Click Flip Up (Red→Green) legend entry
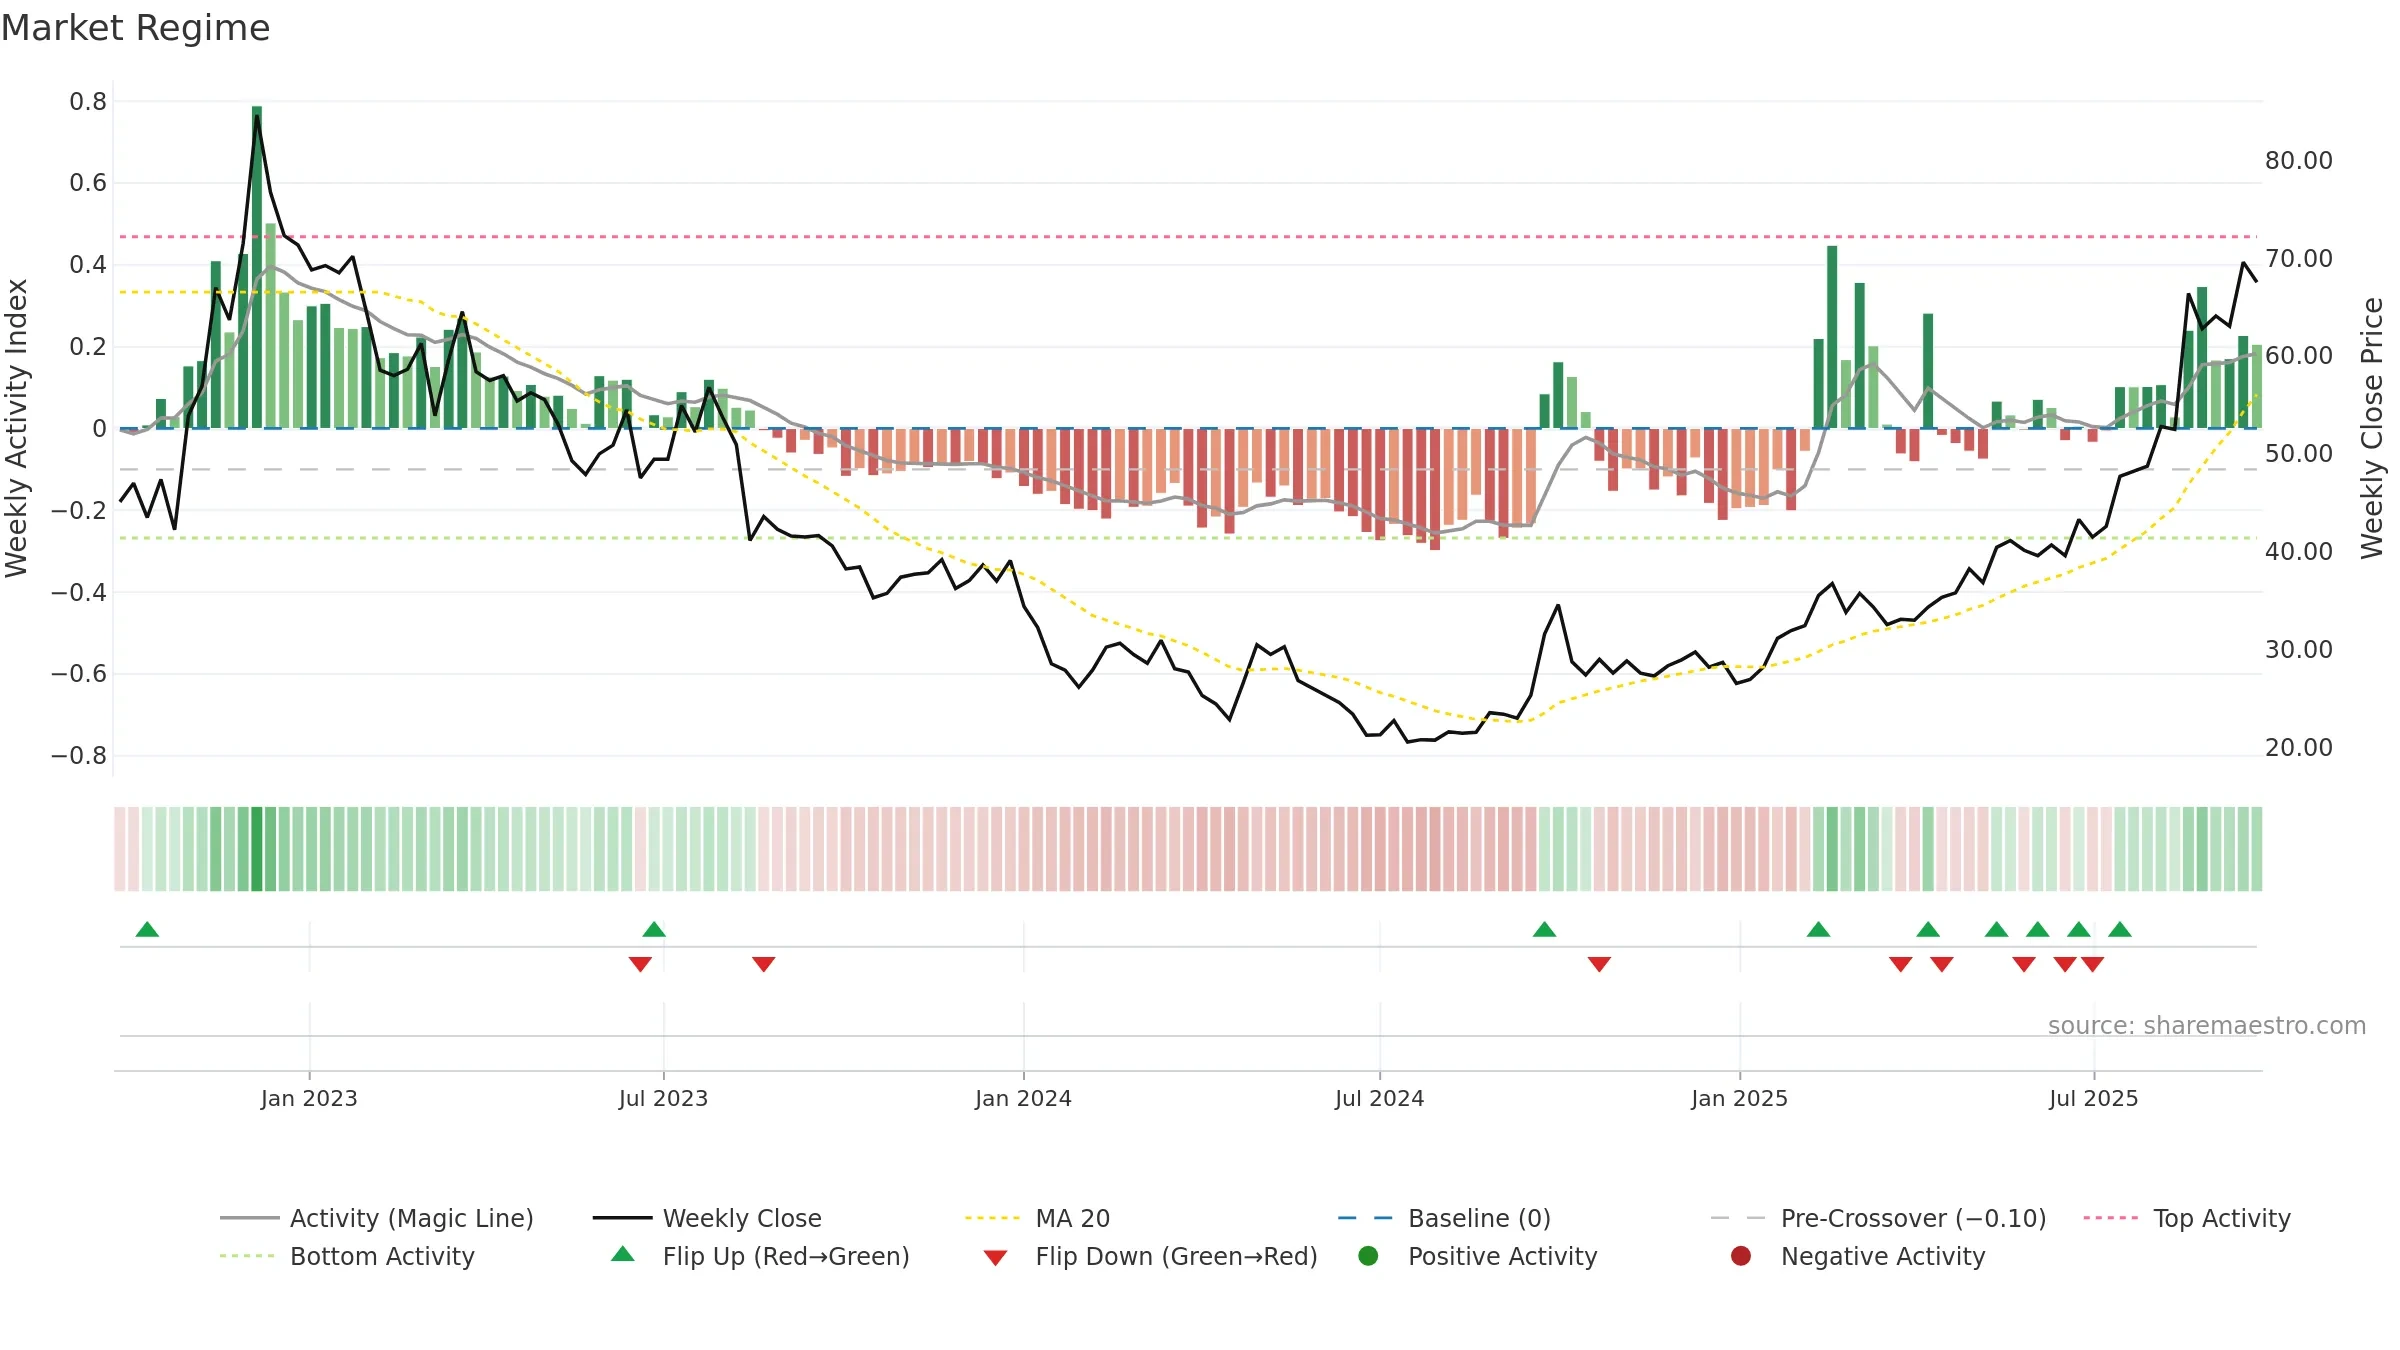The image size is (2400, 1350). pyautogui.click(x=760, y=1256)
